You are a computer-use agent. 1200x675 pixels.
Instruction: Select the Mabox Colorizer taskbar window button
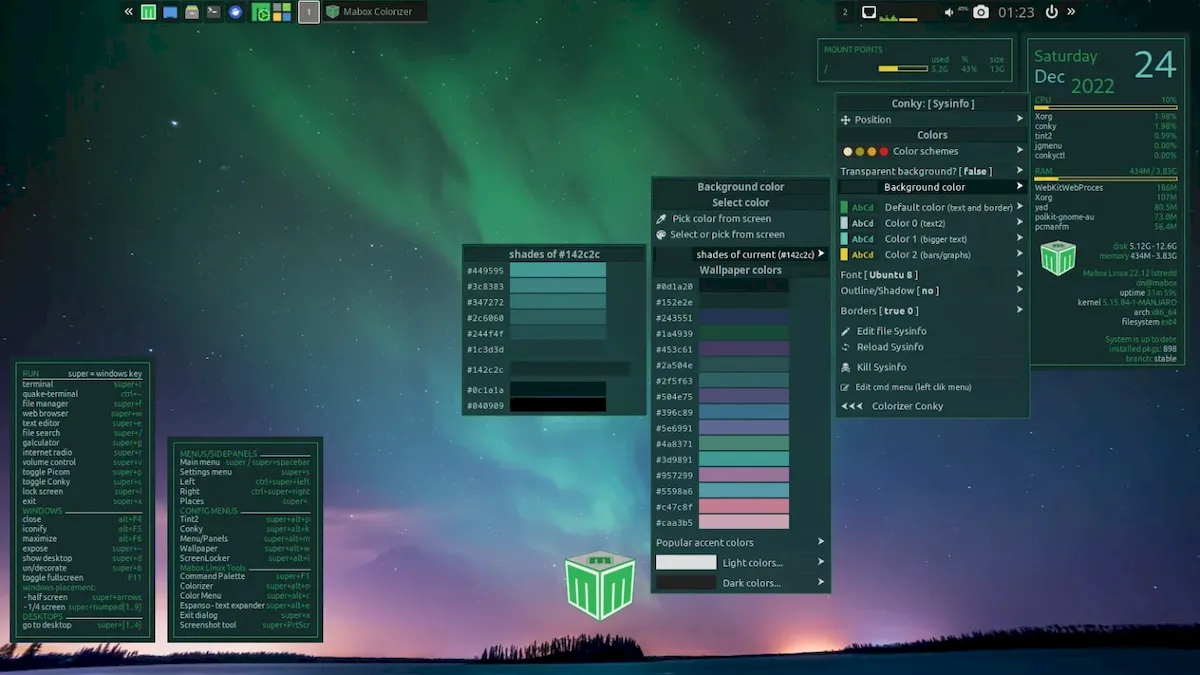point(375,12)
